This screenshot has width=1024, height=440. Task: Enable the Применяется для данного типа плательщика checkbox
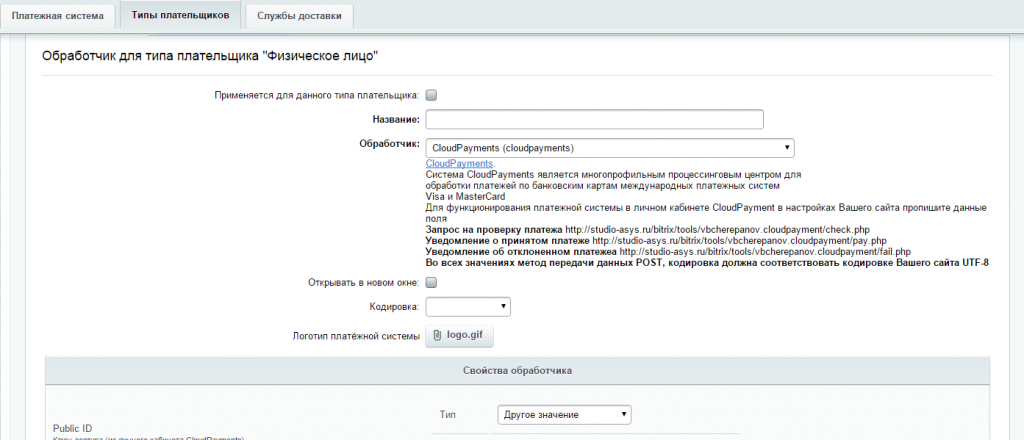(431, 95)
